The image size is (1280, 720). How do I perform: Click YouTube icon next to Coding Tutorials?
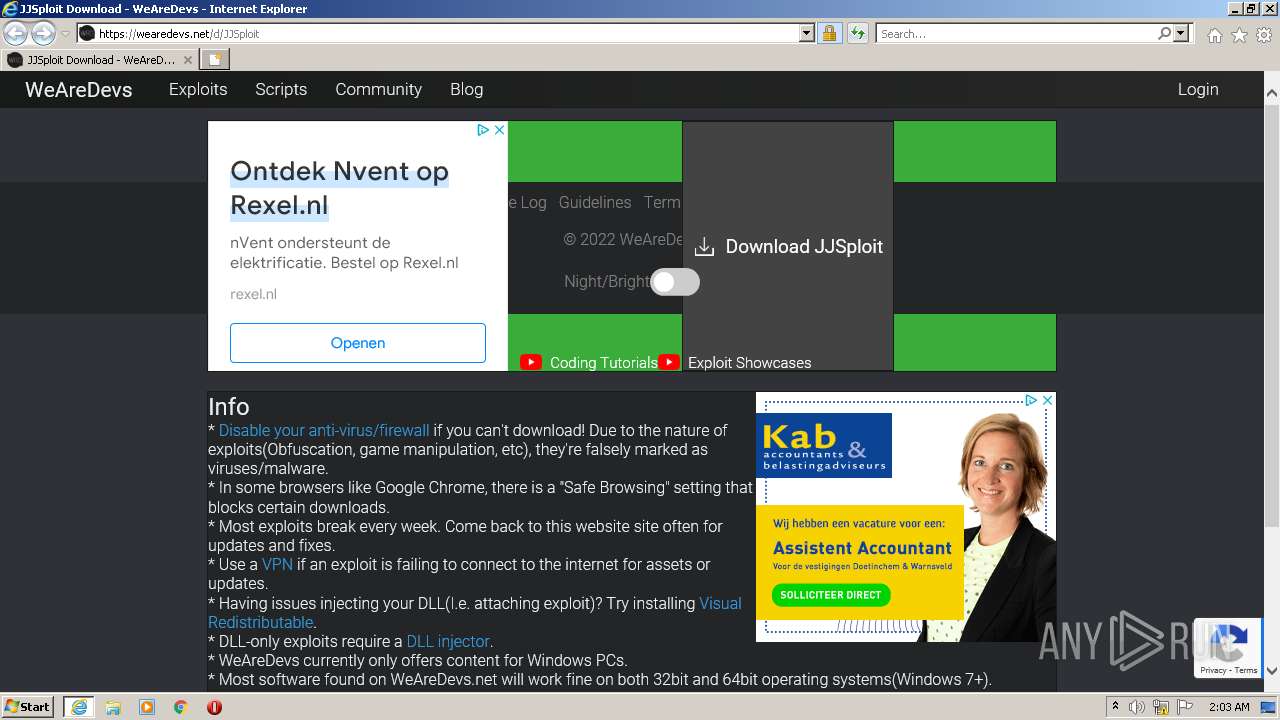click(x=531, y=362)
